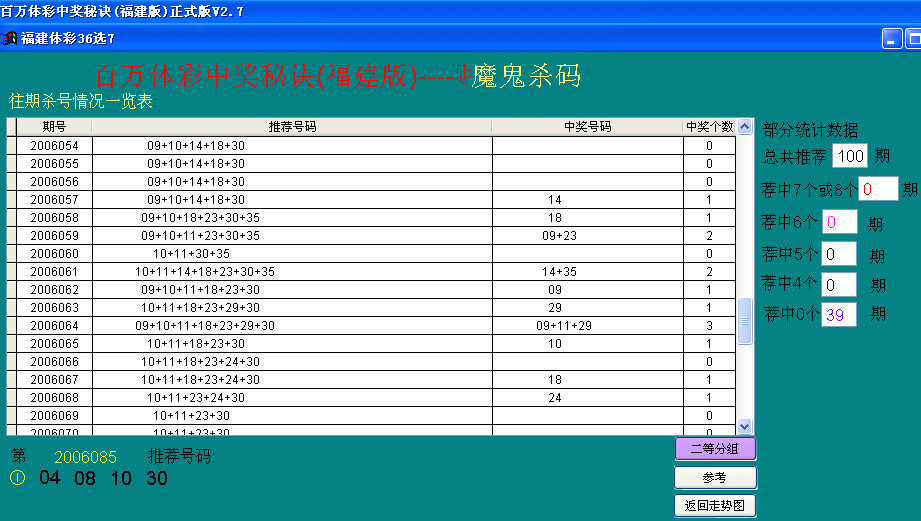Click the 中奖号码 column header
This screenshot has width=921, height=521.
click(x=587, y=127)
